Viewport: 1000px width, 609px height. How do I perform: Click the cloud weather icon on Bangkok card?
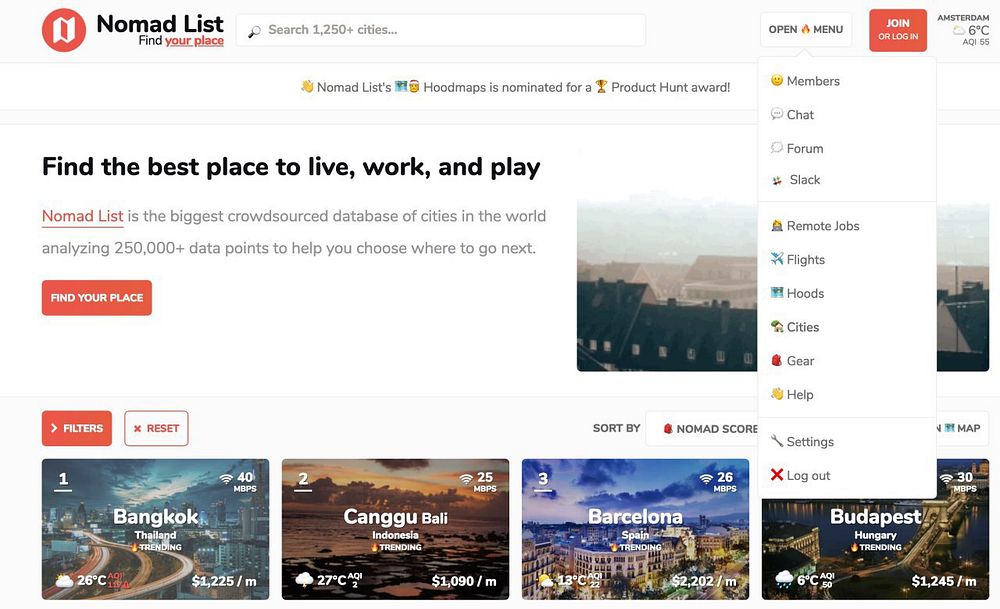coord(64,580)
